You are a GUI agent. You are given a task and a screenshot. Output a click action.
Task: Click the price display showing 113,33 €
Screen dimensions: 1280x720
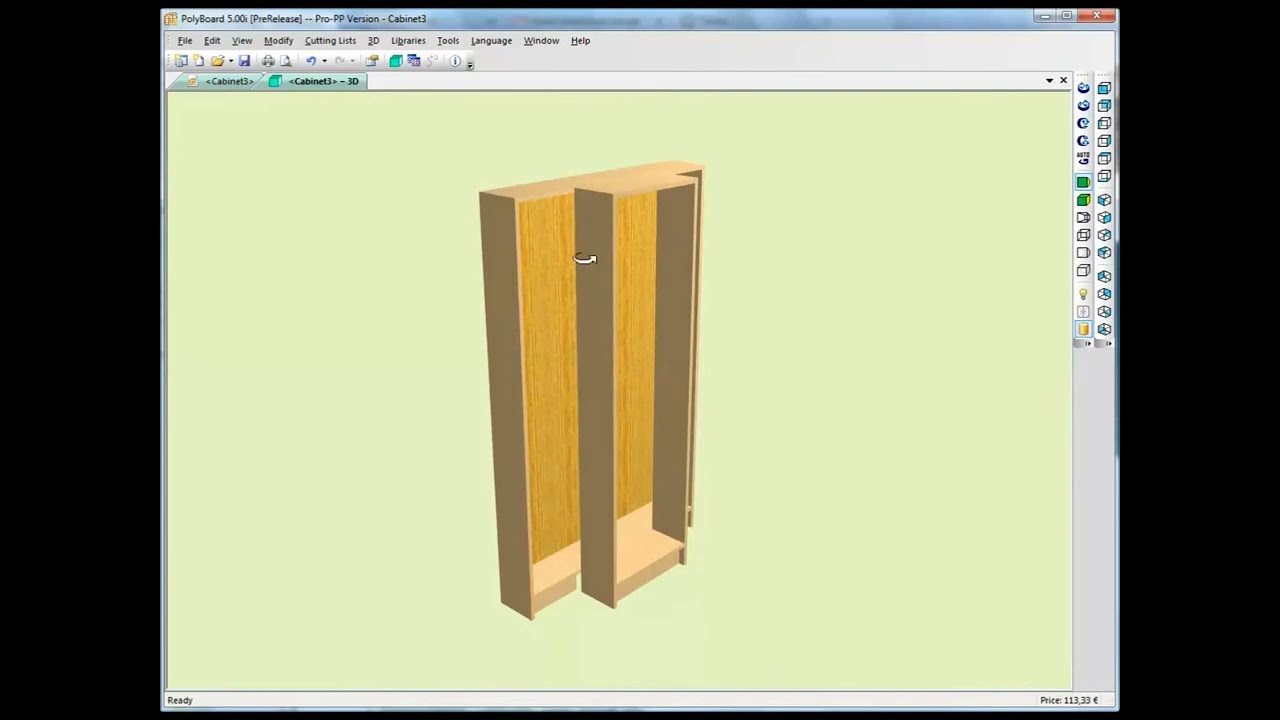[x=1068, y=700]
